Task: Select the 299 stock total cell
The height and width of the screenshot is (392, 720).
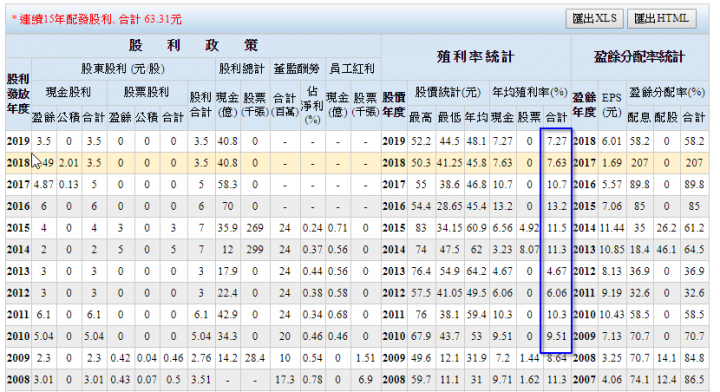Action: 255,249
